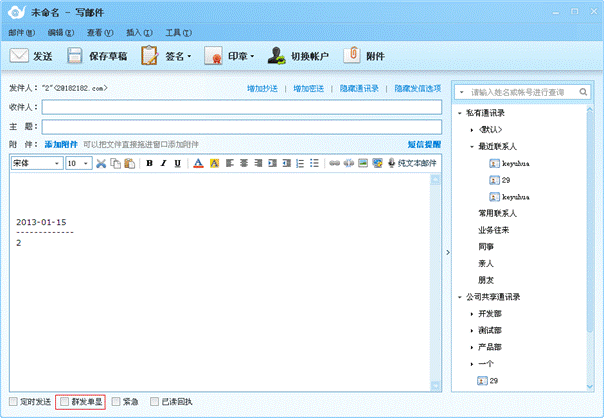Click the font color button
This screenshot has width=604, height=418.
198,163
